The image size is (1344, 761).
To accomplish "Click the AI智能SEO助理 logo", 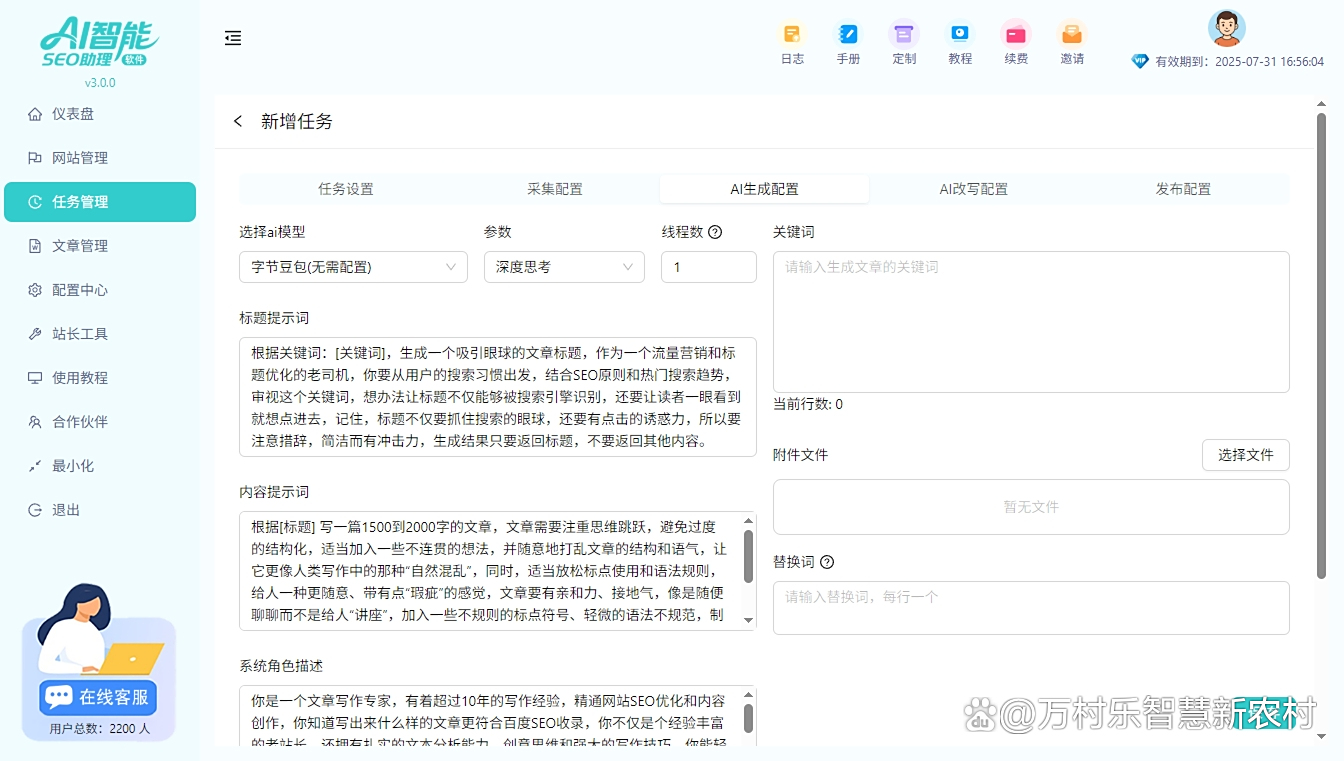I will tap(99, 43).
